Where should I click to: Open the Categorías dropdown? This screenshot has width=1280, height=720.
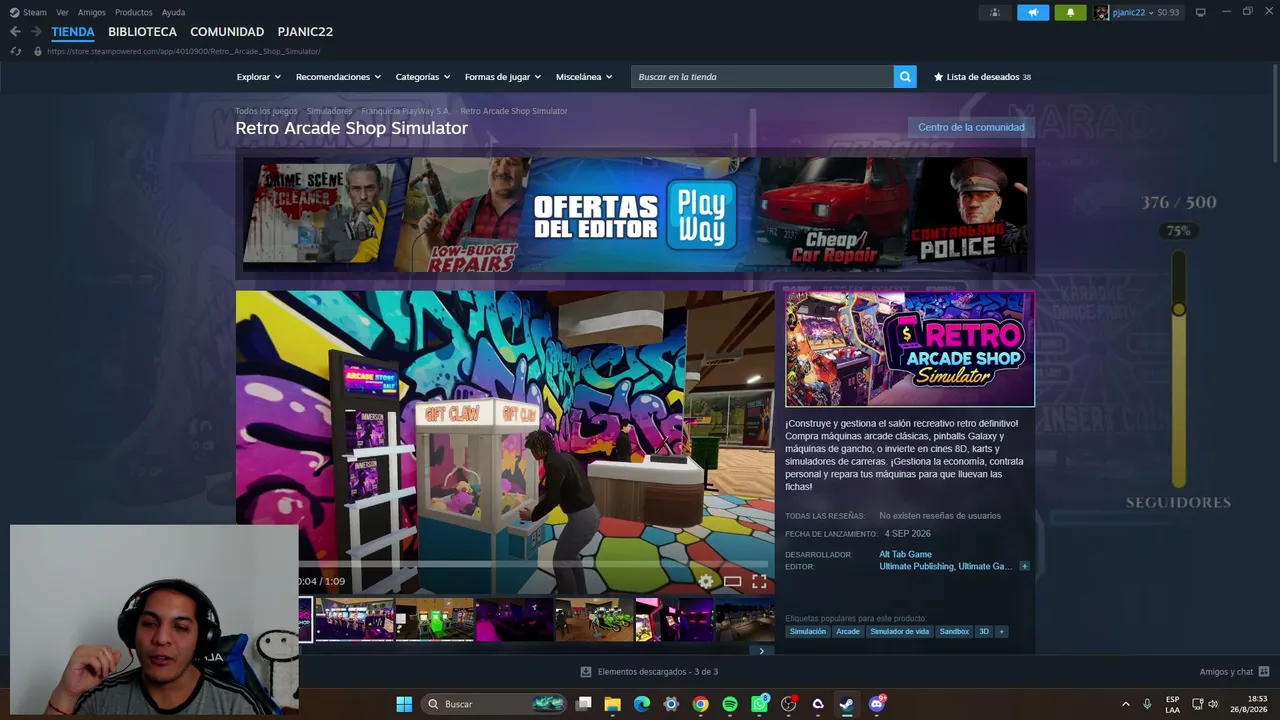click(423, 77)
